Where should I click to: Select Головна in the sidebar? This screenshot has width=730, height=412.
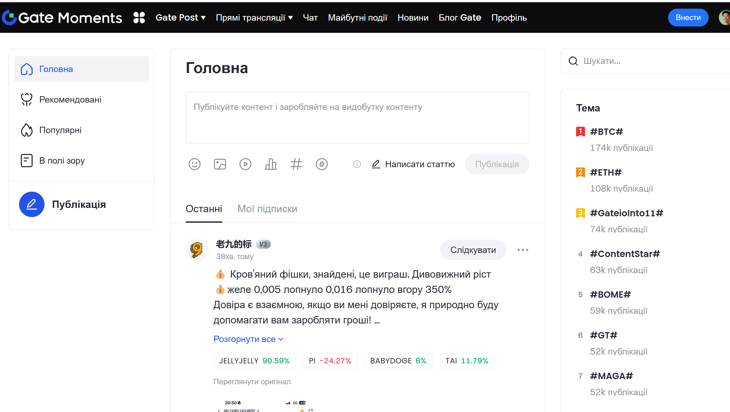(81, 69)
